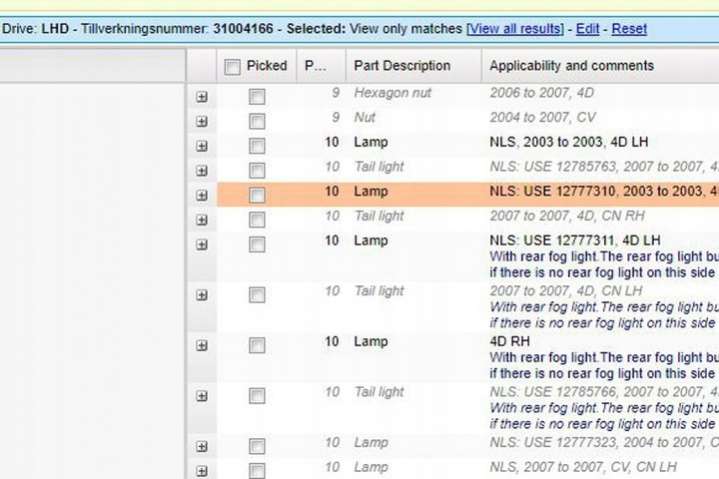Click the Edit link in filter bar
The image size is (719, 479).
coord(587,29)
